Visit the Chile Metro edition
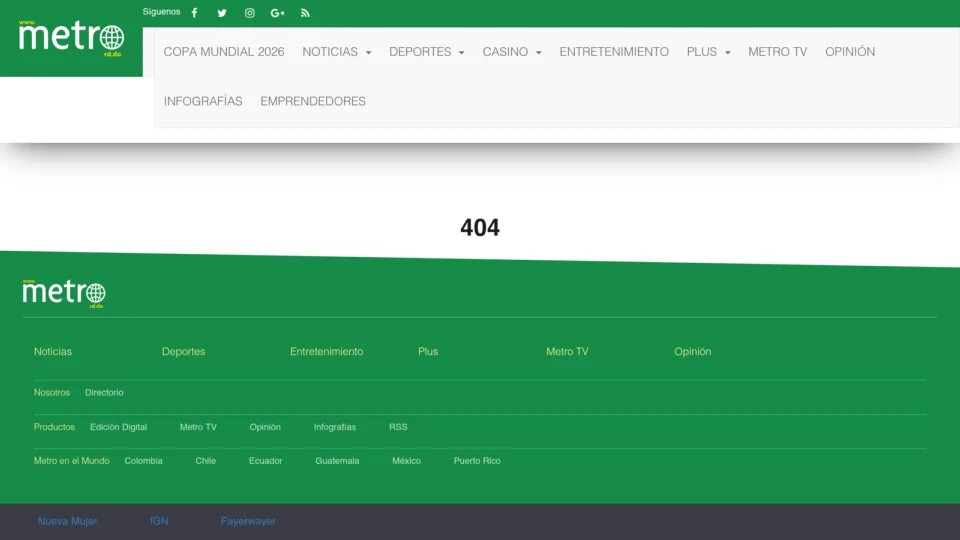 [x=206, y=460]
